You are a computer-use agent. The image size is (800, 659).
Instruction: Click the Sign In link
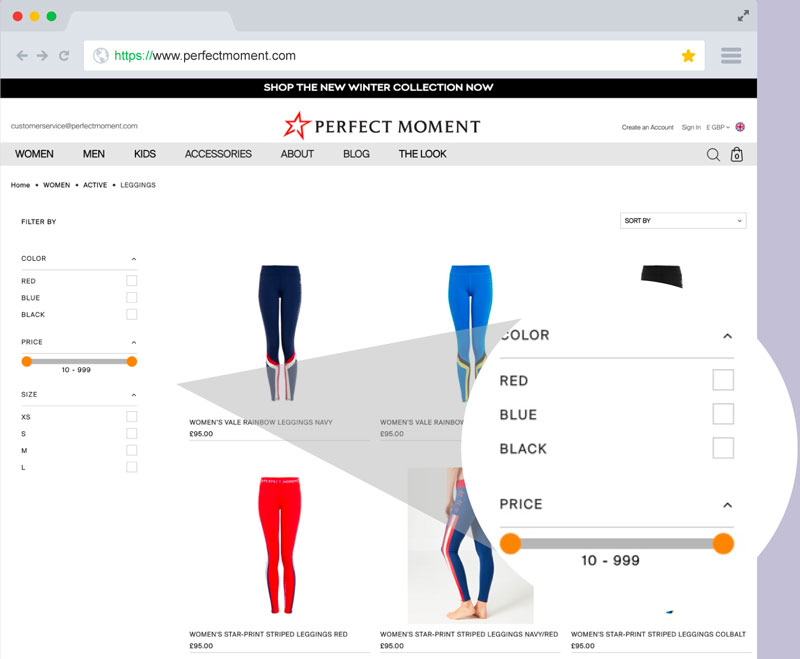point(691,127)
